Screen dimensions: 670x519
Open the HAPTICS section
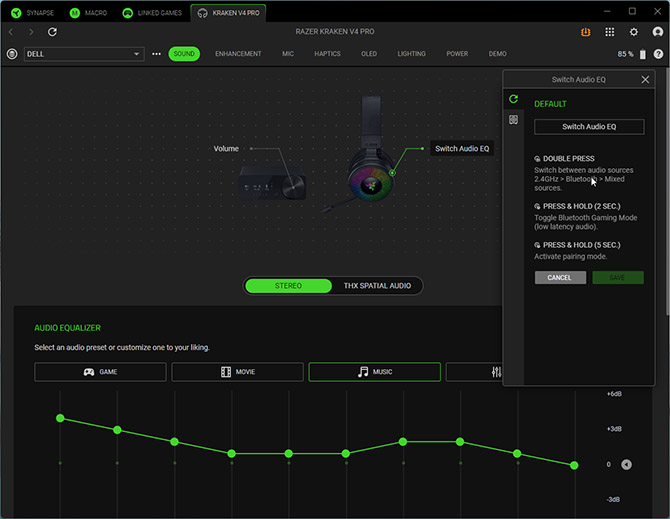327,54
